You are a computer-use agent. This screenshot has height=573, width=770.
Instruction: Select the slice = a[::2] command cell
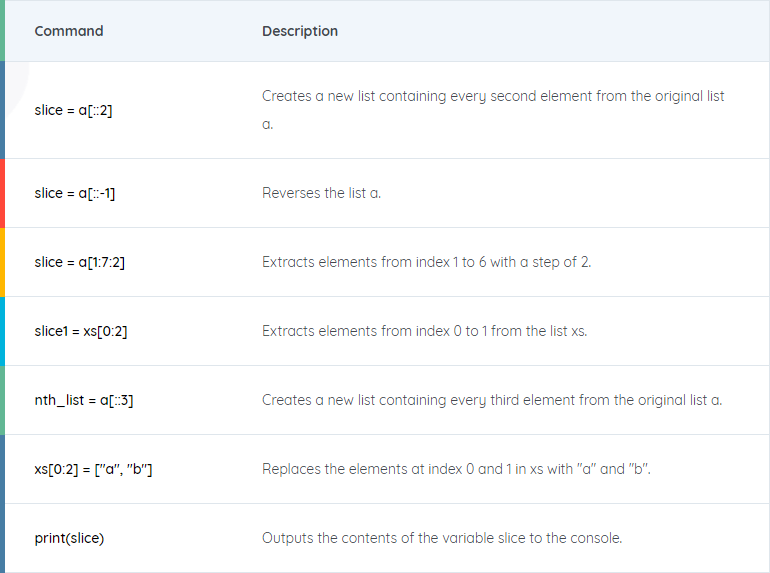(x=73, y=110)
